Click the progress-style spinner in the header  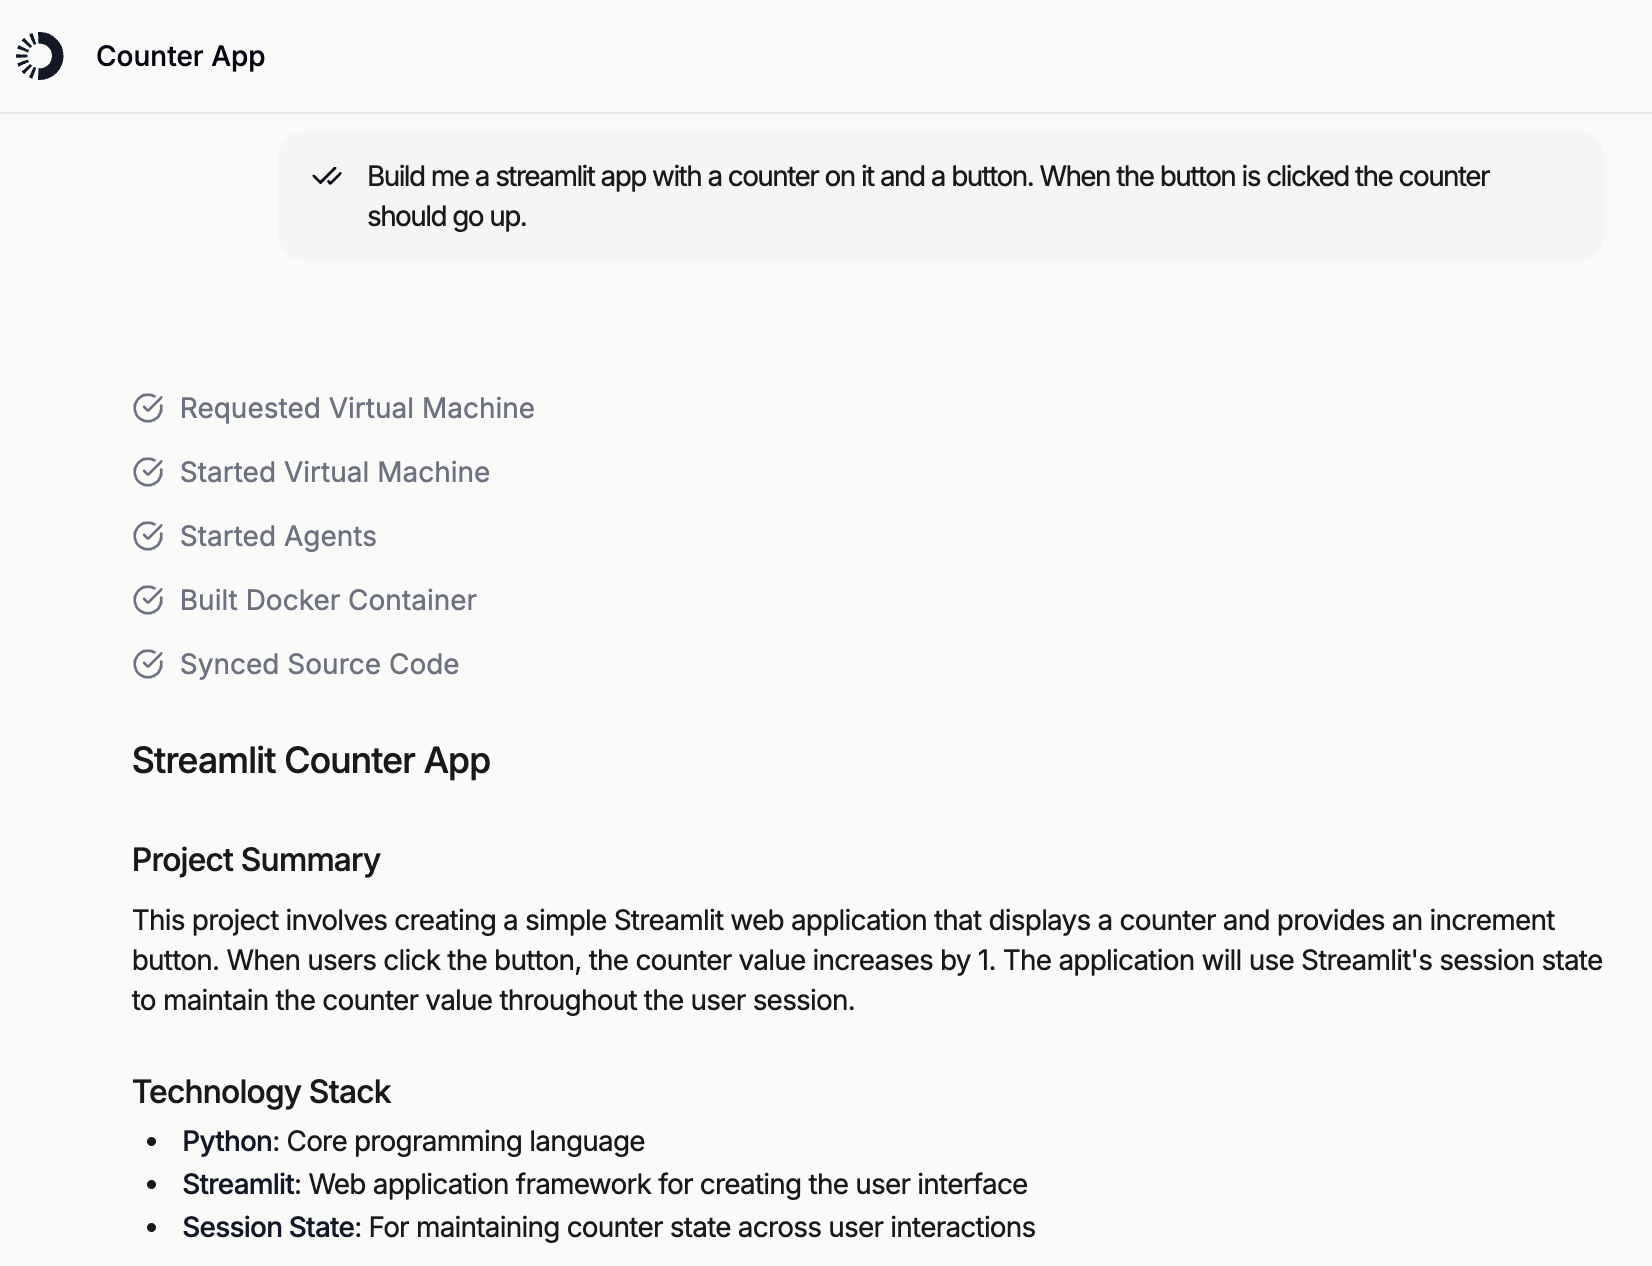[x=30, y=57]
